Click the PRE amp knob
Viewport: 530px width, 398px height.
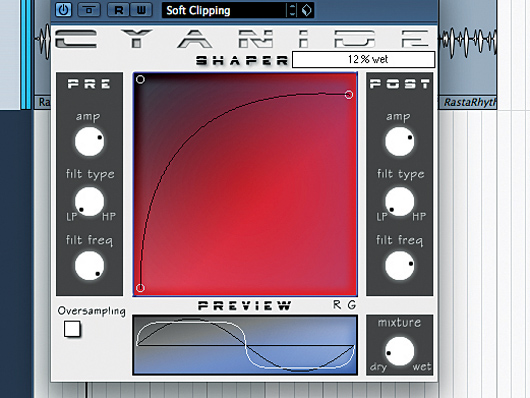click(89, 141)
